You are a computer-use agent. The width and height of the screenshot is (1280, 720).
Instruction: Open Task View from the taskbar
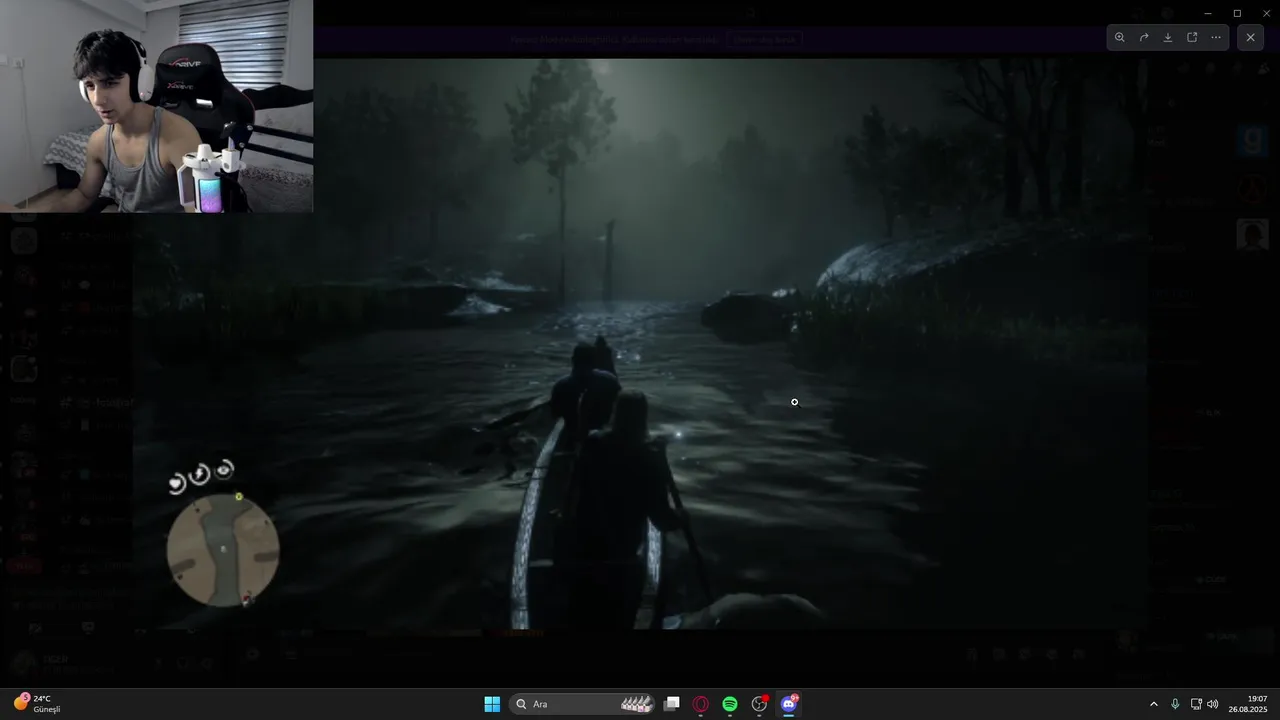[672, 704]
